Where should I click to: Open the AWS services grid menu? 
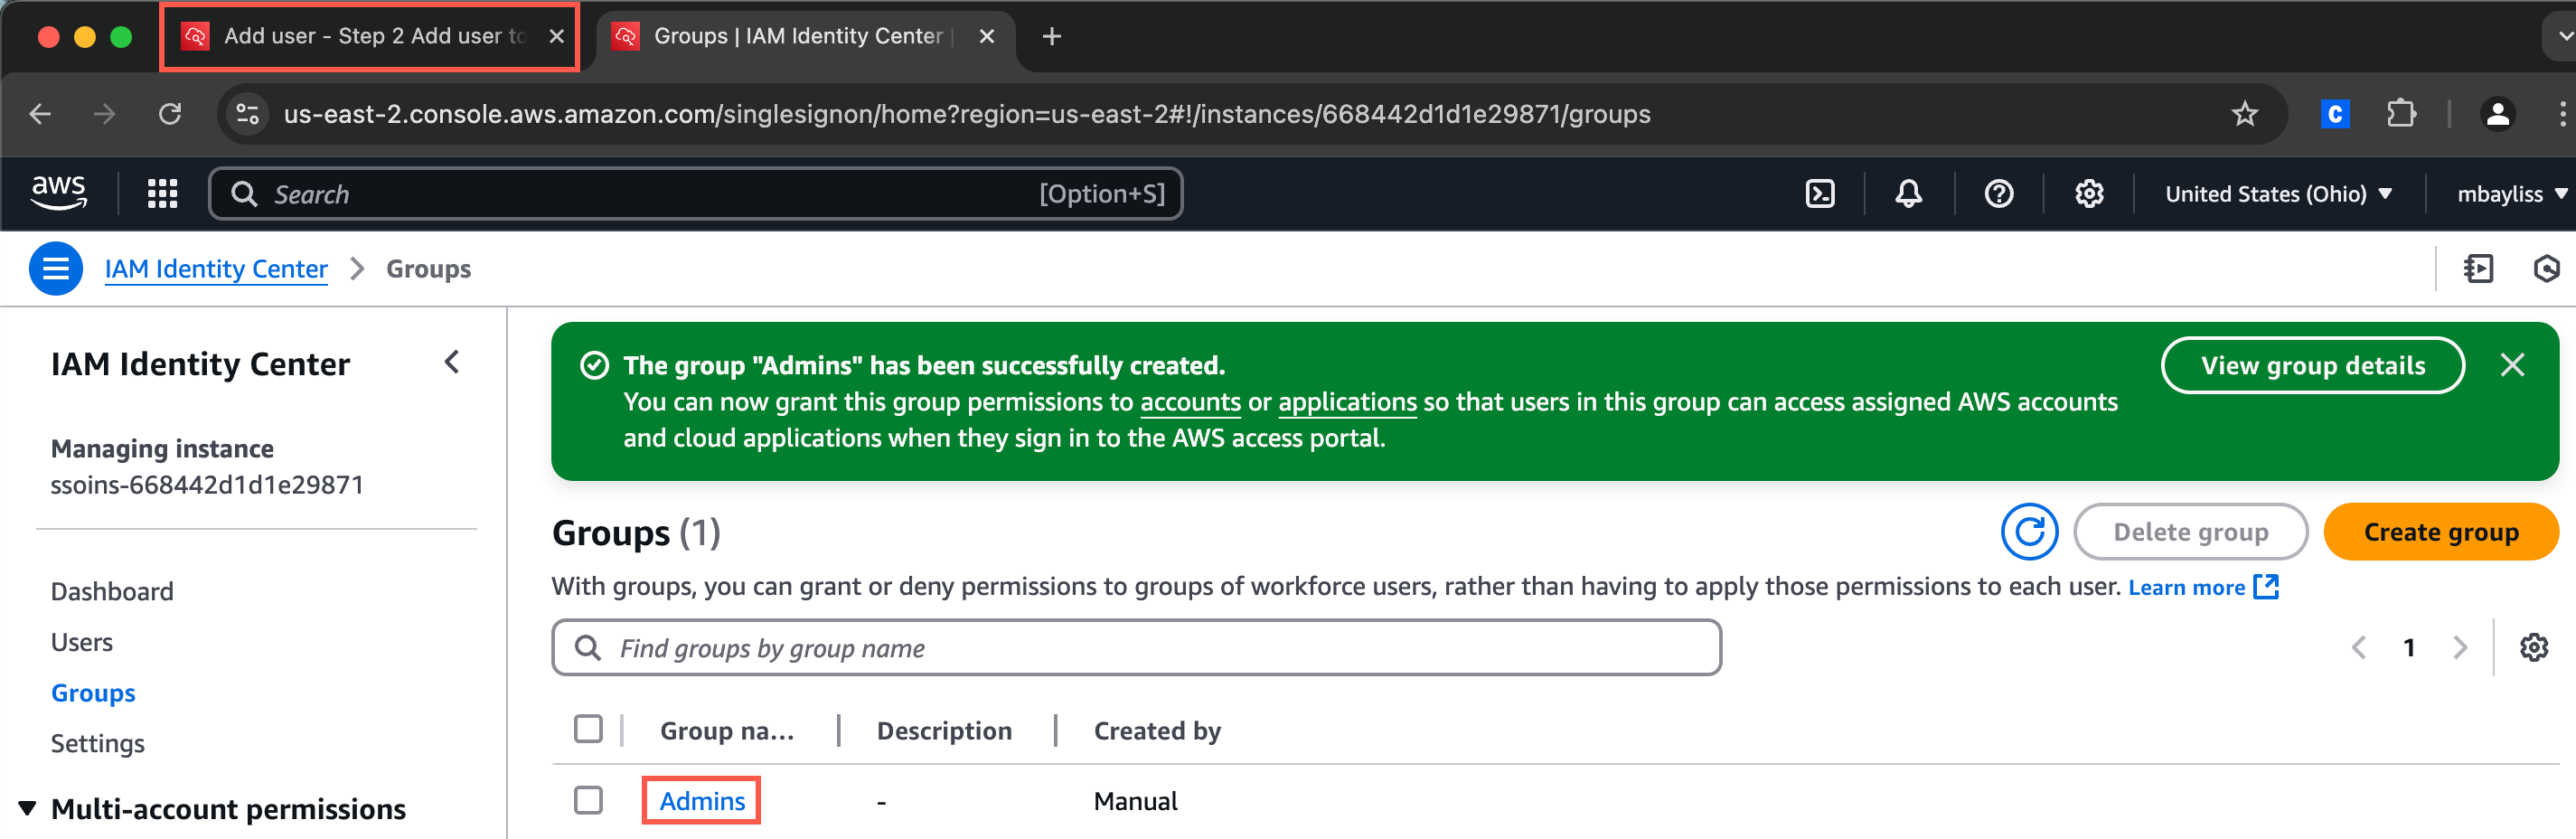[162, 193]
